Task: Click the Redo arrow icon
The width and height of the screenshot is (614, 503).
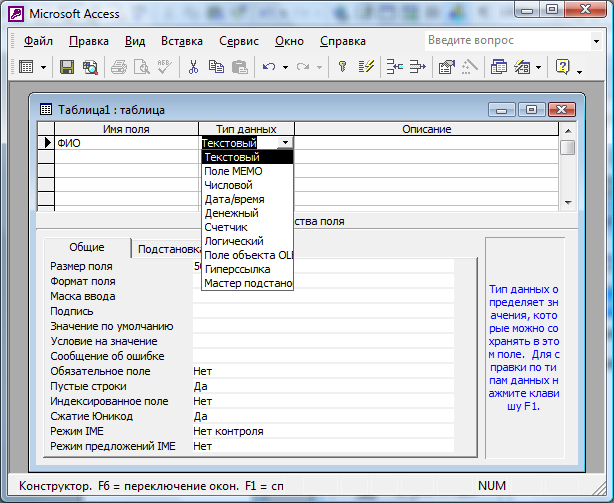Action: [x=303, y=67]
